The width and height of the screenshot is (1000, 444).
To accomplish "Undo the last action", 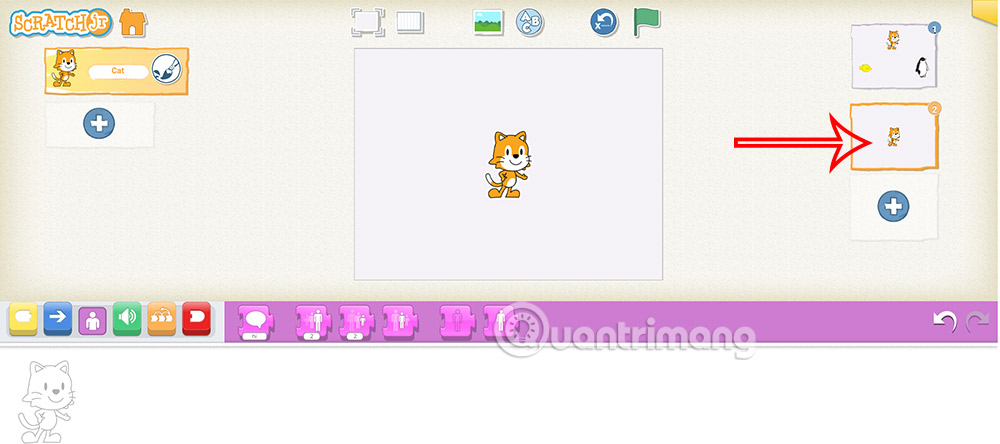I will click(944, 321).
